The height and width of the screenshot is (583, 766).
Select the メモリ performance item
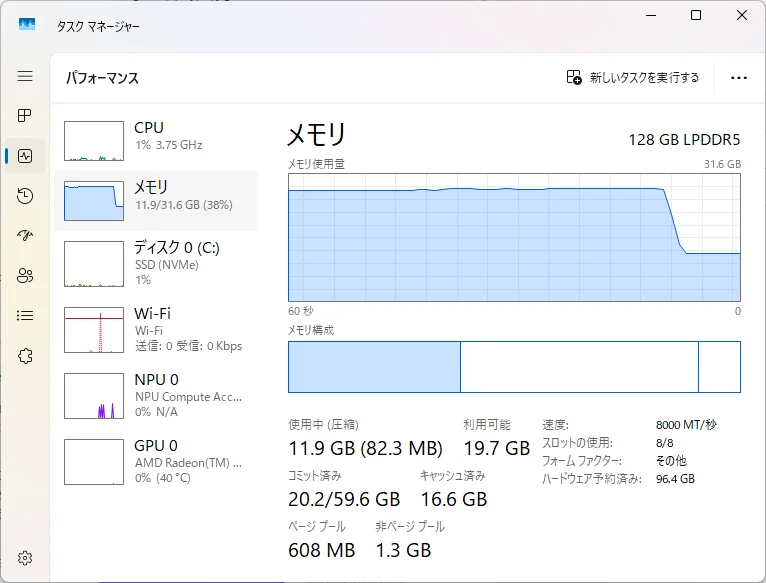[x=156, y=201]
